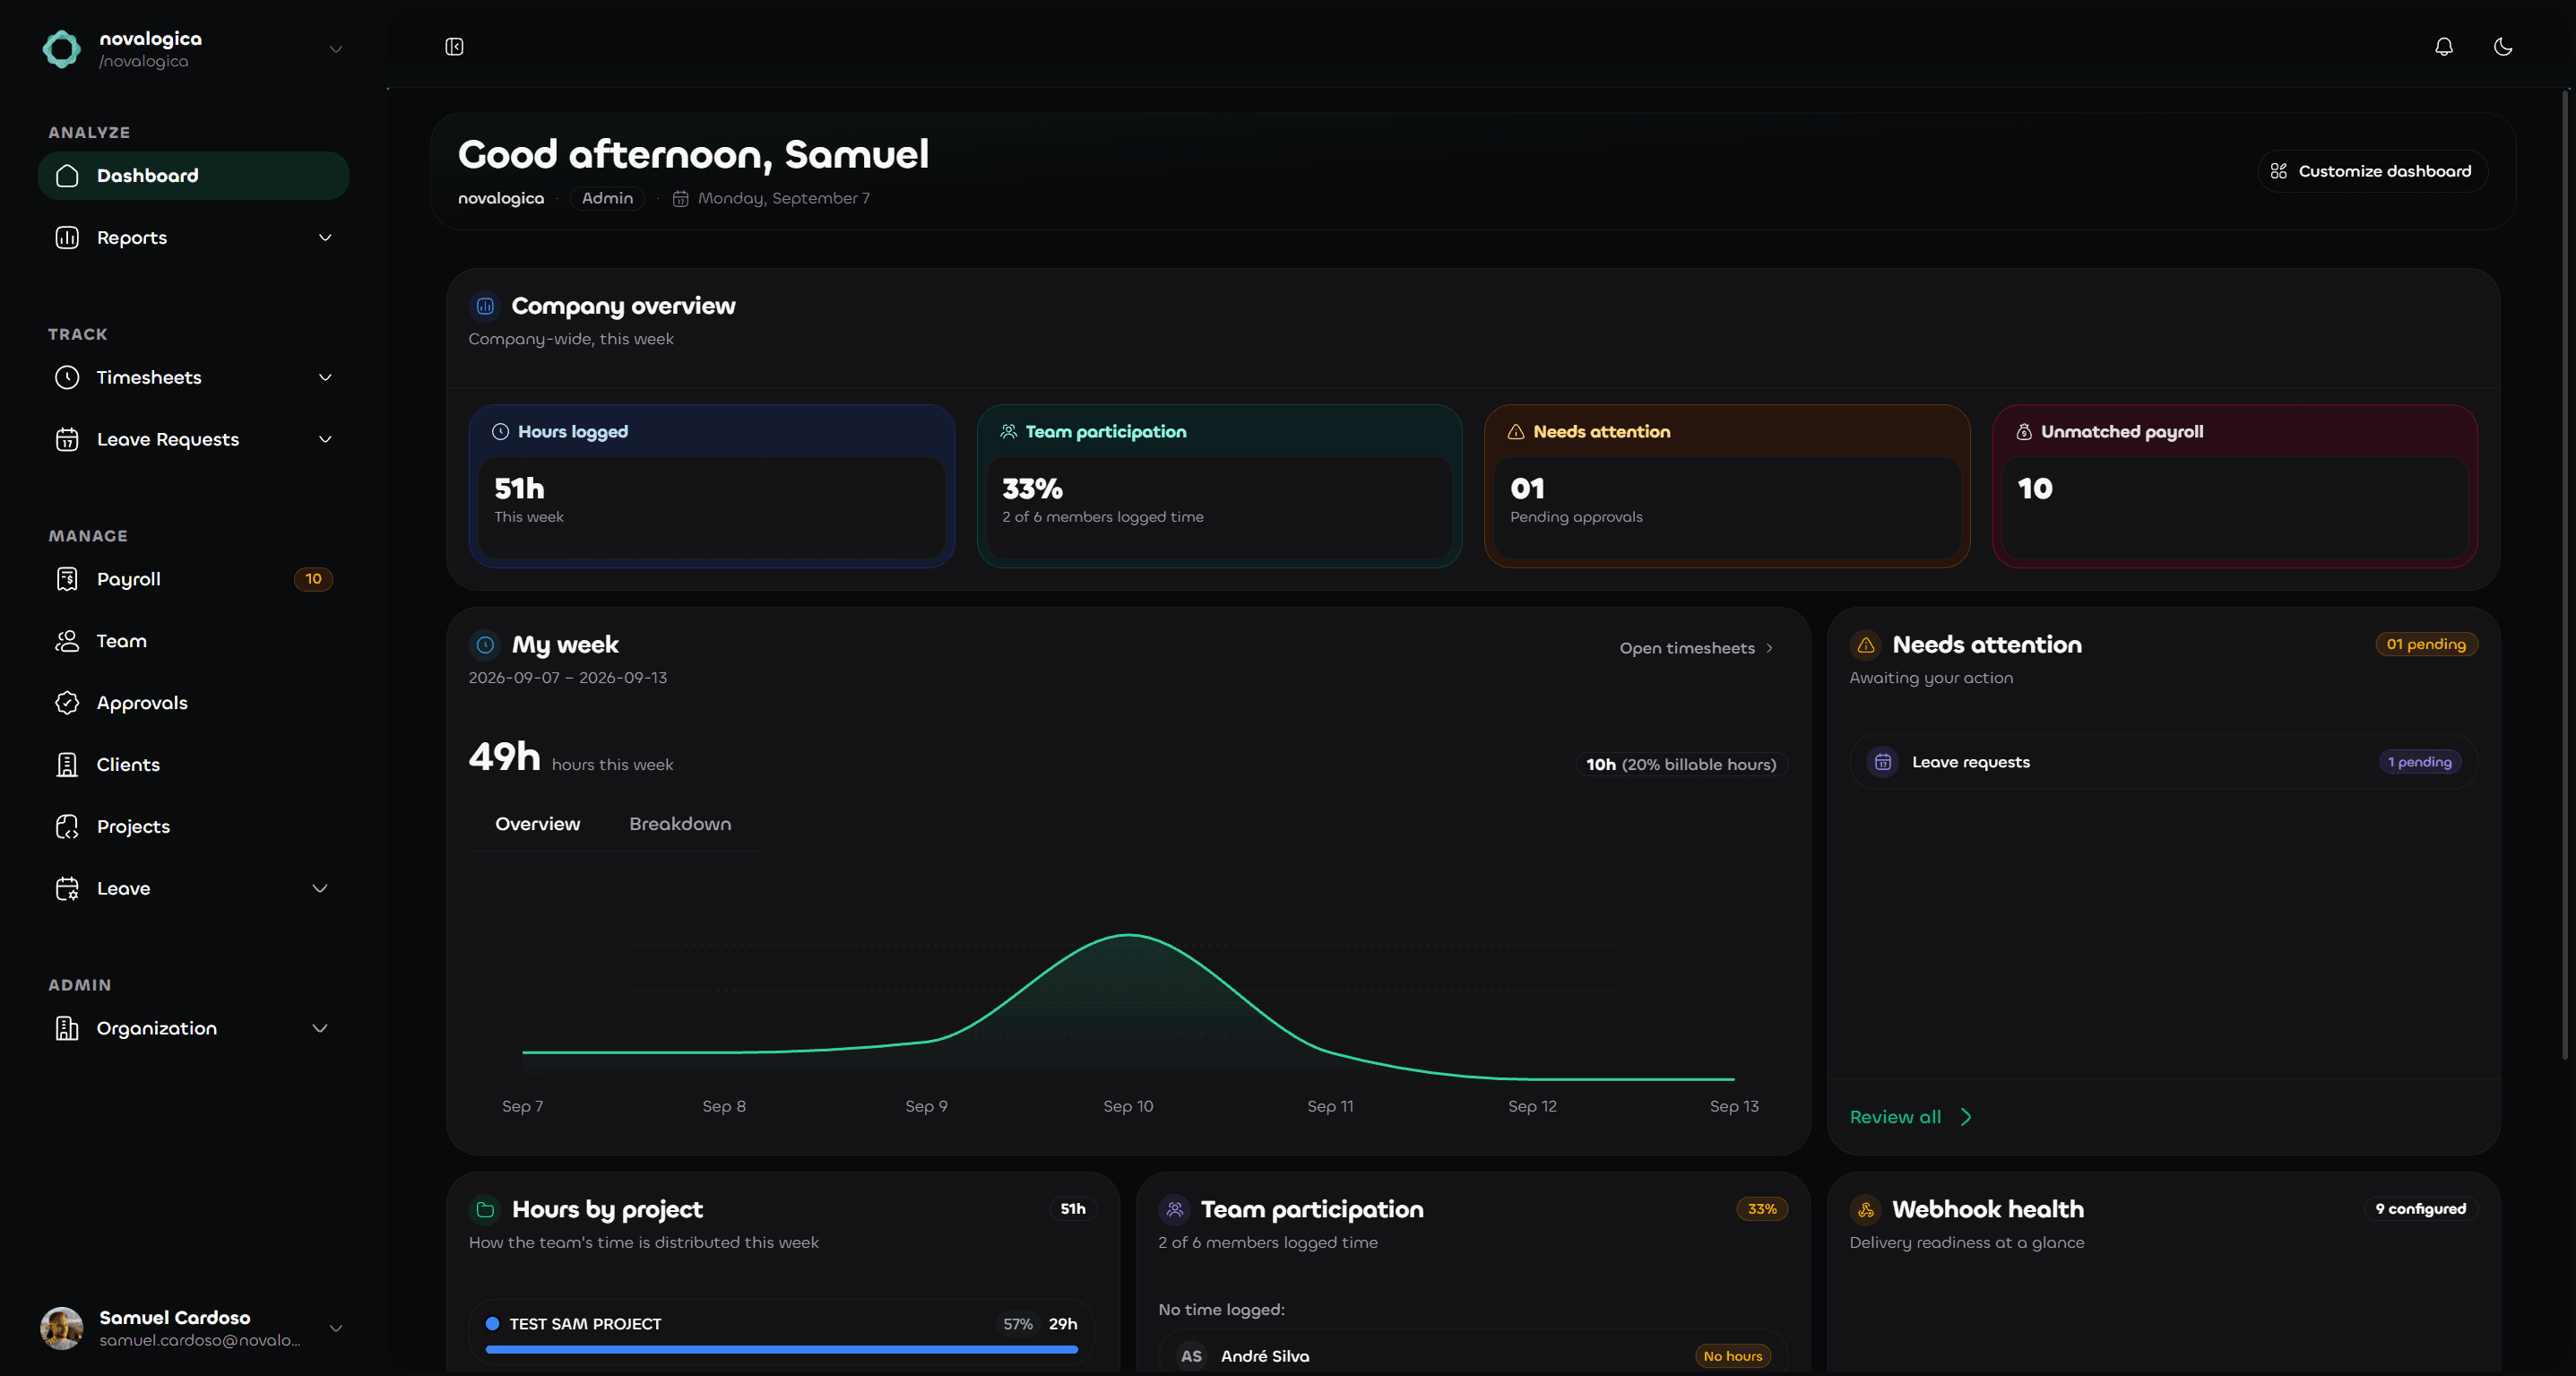Click the Review all link
This screenshot has width=2576, height=1376.
(x=1910, y=1118)
